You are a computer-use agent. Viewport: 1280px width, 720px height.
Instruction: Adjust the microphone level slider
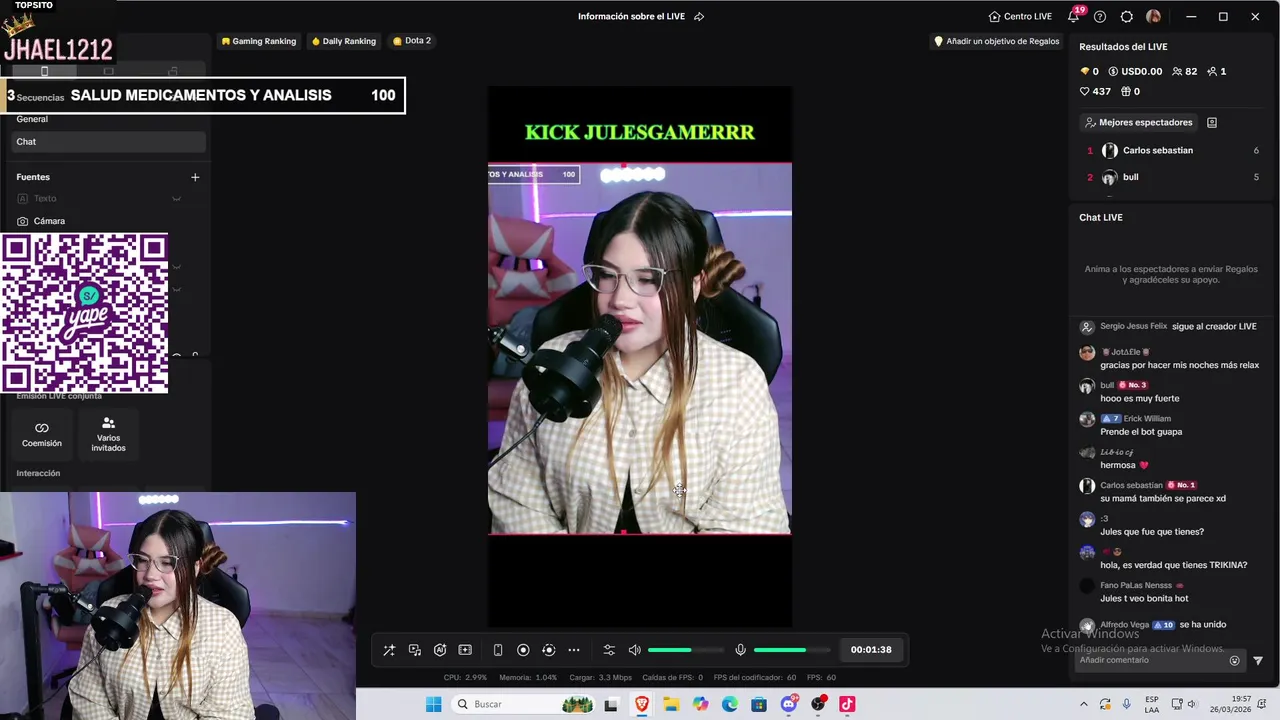[791, 650]
